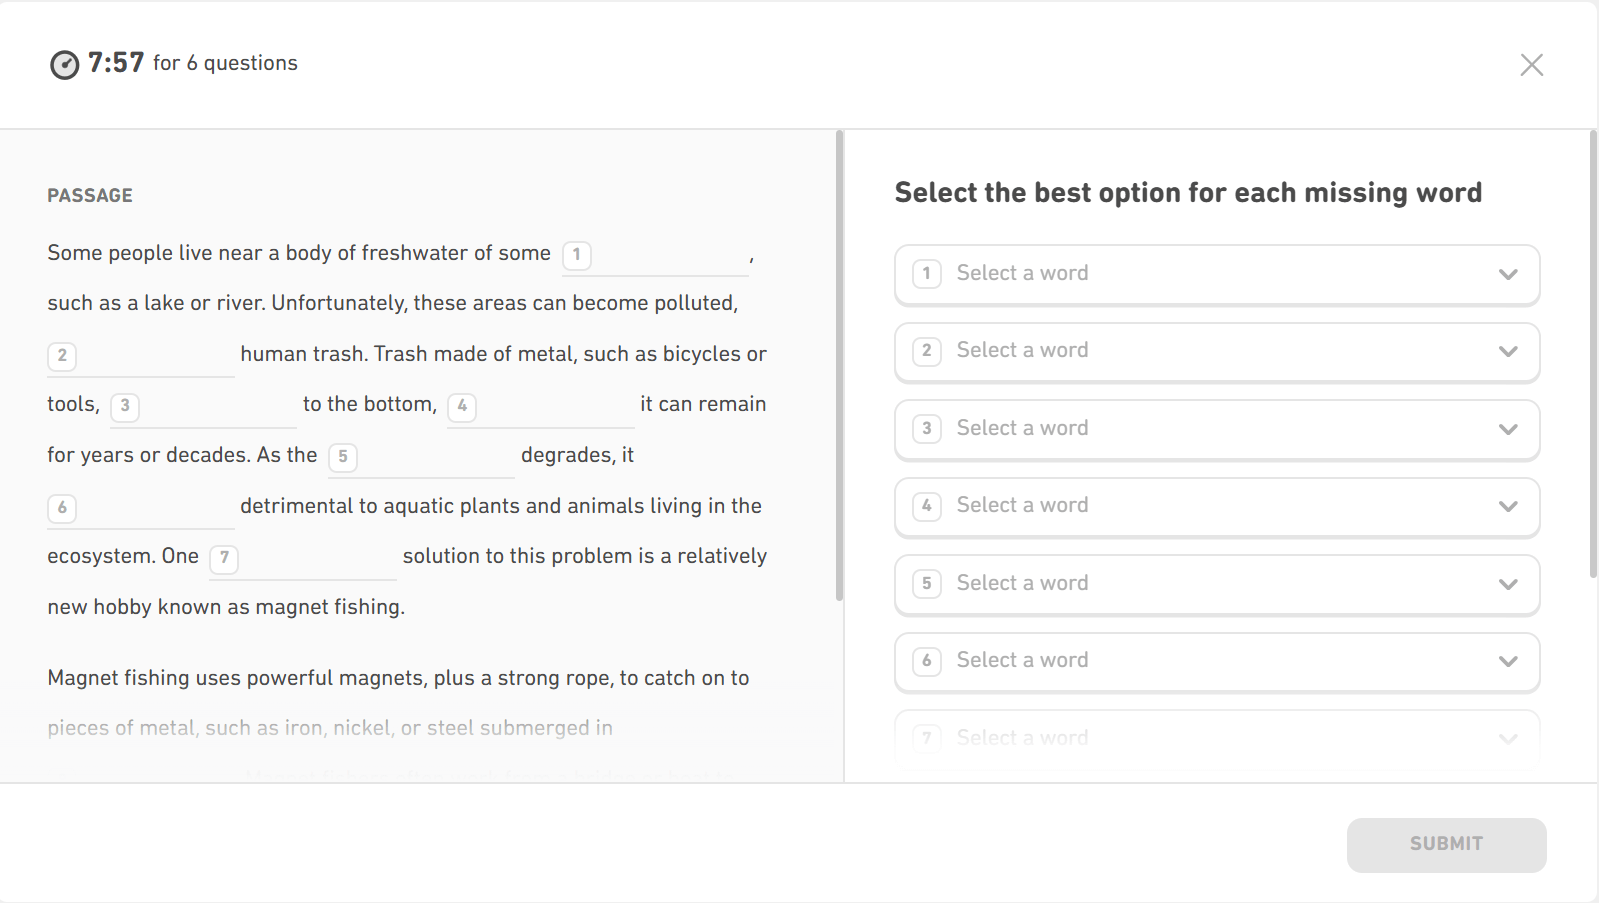Click blank marker 1 in the passage
The width and height of the screenshot is (1599, 903).
(x=575, y=255)
